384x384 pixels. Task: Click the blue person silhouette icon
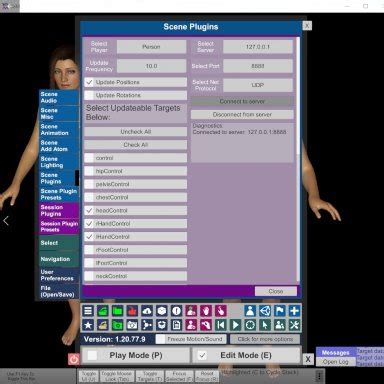250,311
